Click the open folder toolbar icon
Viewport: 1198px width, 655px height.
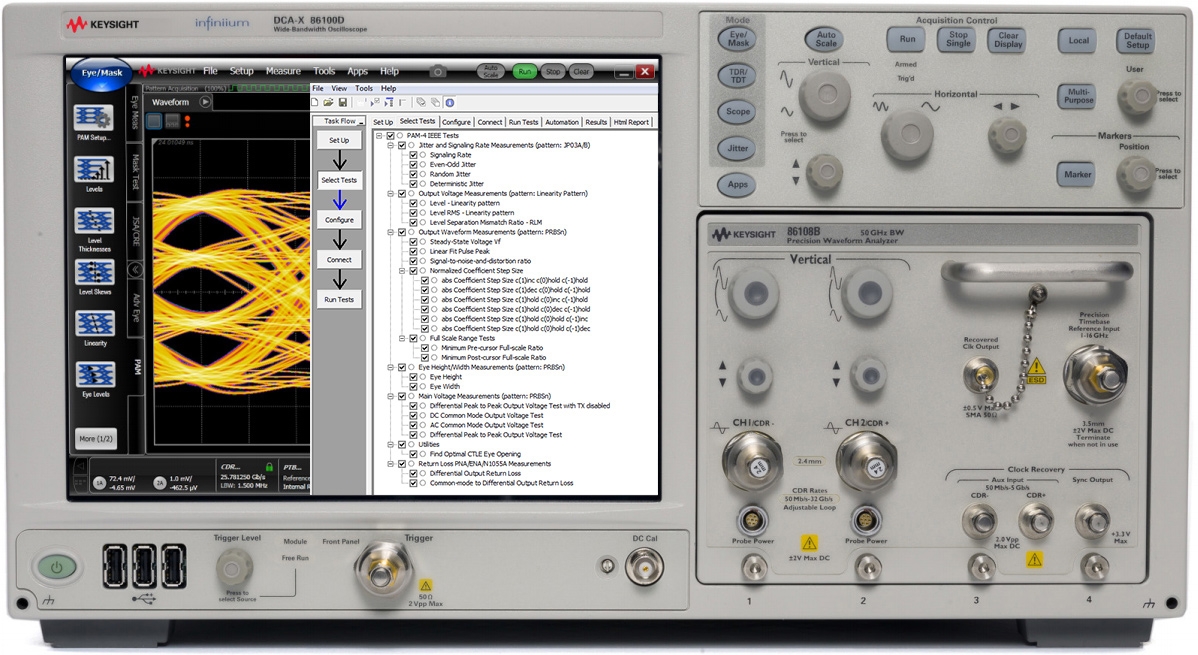[x=330, y=102]
